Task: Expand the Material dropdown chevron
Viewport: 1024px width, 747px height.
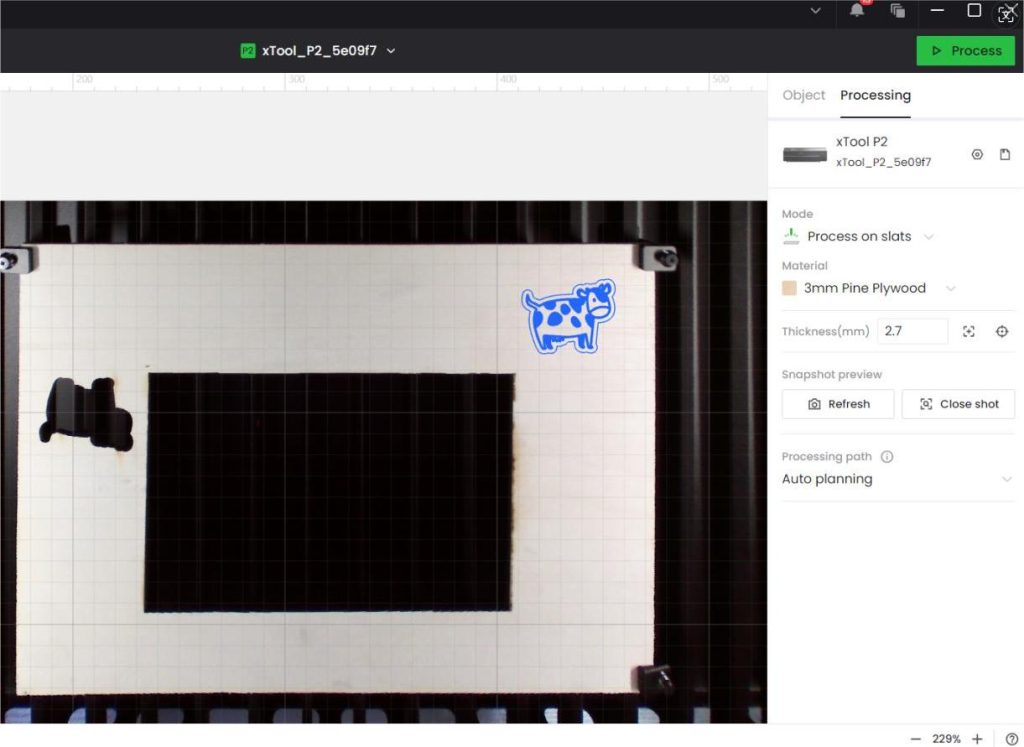Action: [x=951, y=288]
